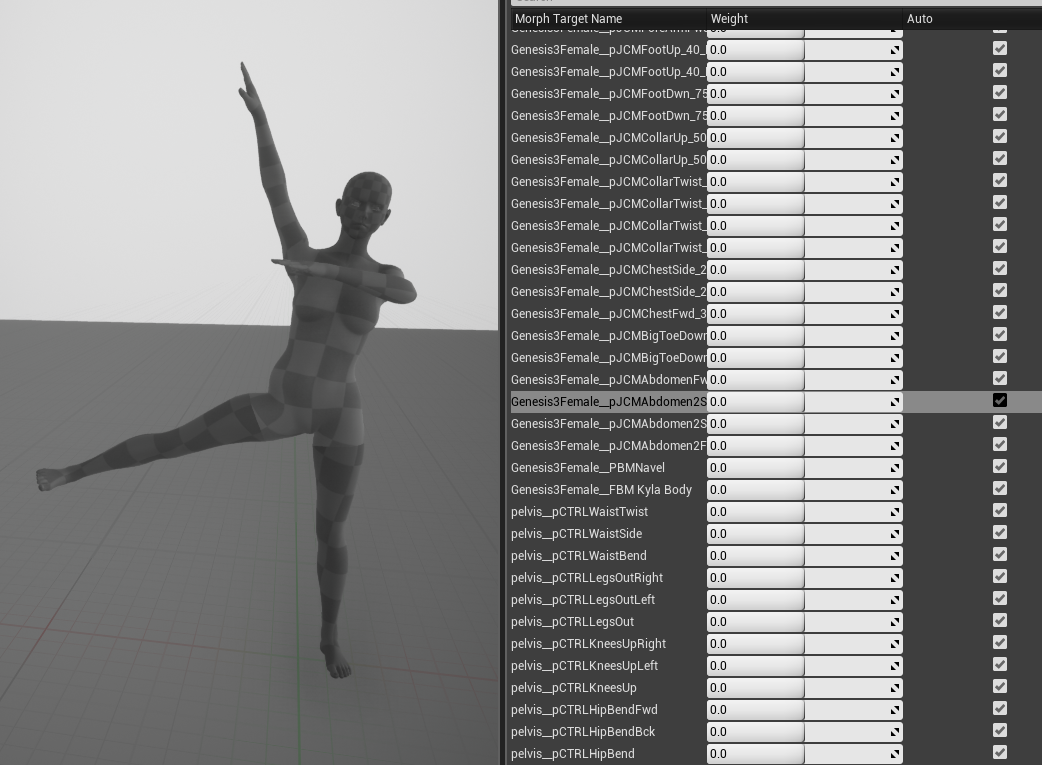Uncheck Auto for Genesis3Female__PBMNavel

pyautogui.click(x=999, y=466)
